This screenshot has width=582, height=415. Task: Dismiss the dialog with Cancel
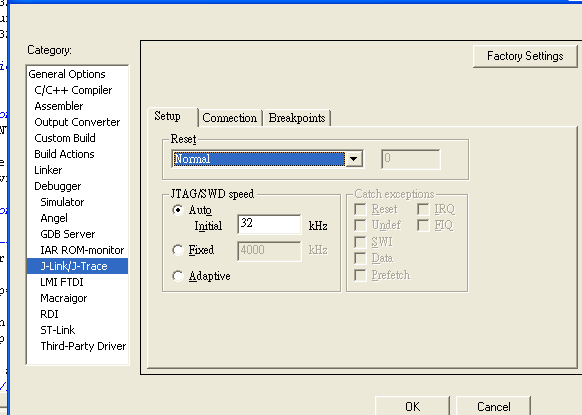coord(493,406)
